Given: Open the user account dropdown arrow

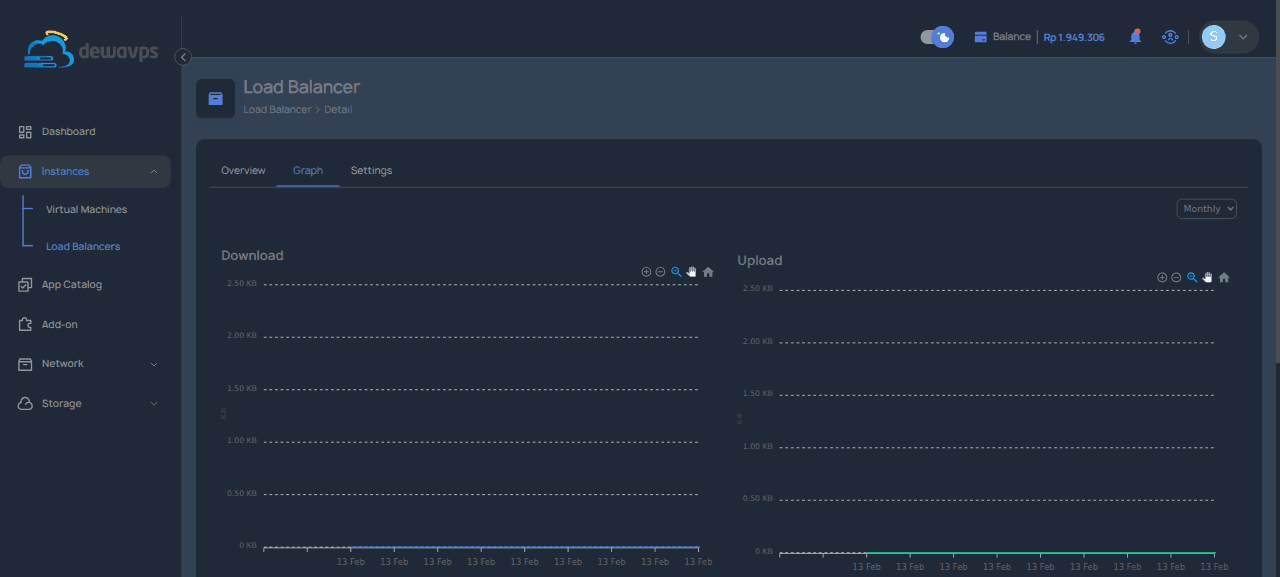Looking at the screenshot, I should click(1243, 37).
